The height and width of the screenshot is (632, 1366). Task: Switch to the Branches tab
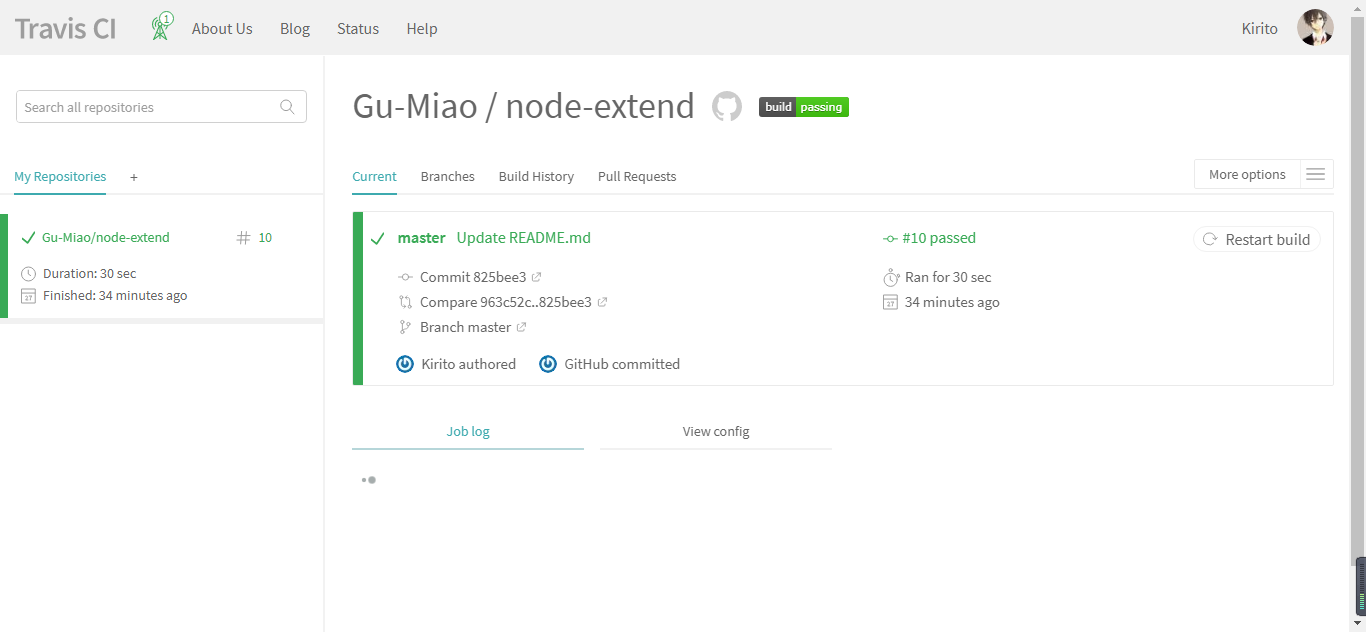pyautogui.click(x=448, y=177)
